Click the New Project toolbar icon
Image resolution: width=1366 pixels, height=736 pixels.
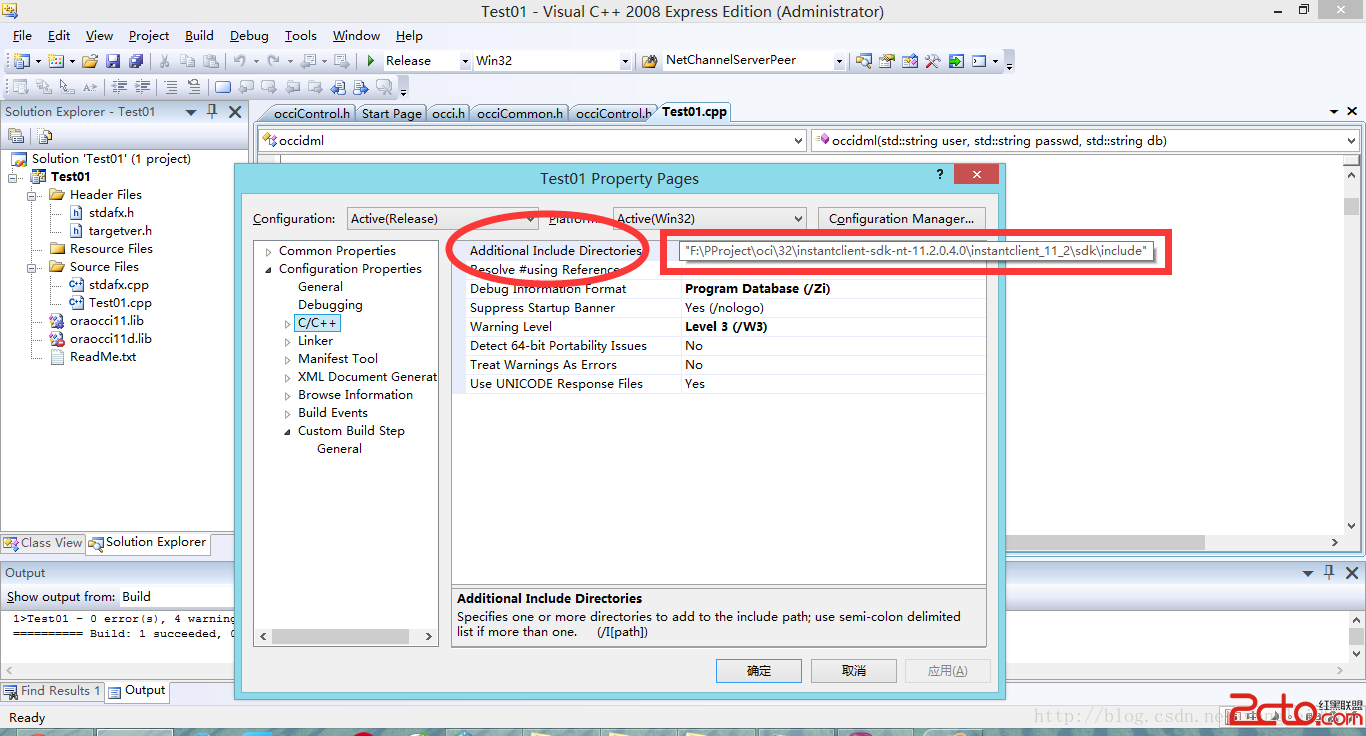pos(20,61)
